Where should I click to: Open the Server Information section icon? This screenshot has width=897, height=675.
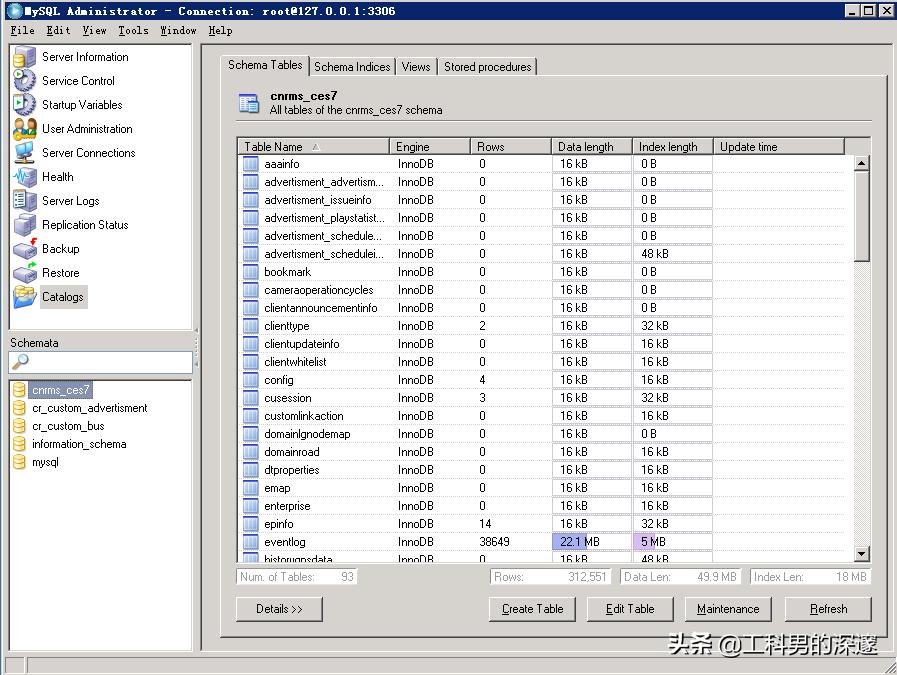coord(25,57)
